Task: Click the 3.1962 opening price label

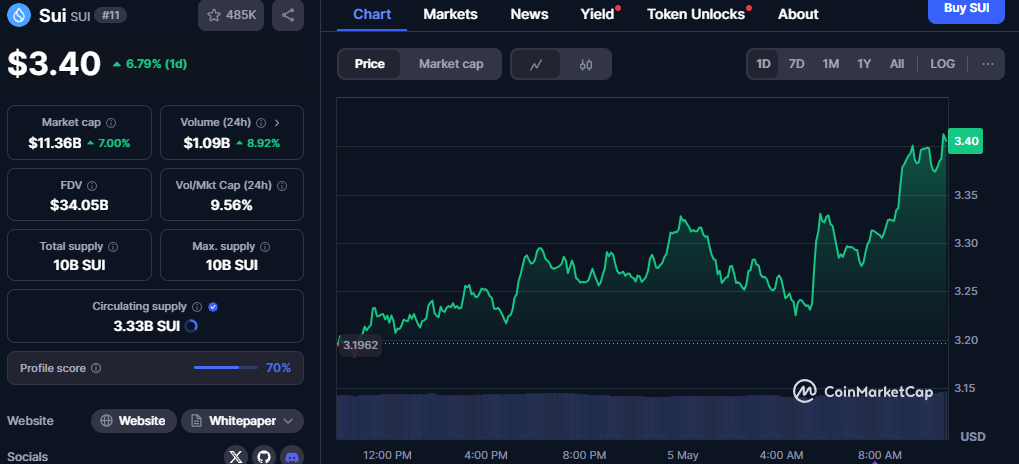Action: pyautogui.click(x=360, y=345)
